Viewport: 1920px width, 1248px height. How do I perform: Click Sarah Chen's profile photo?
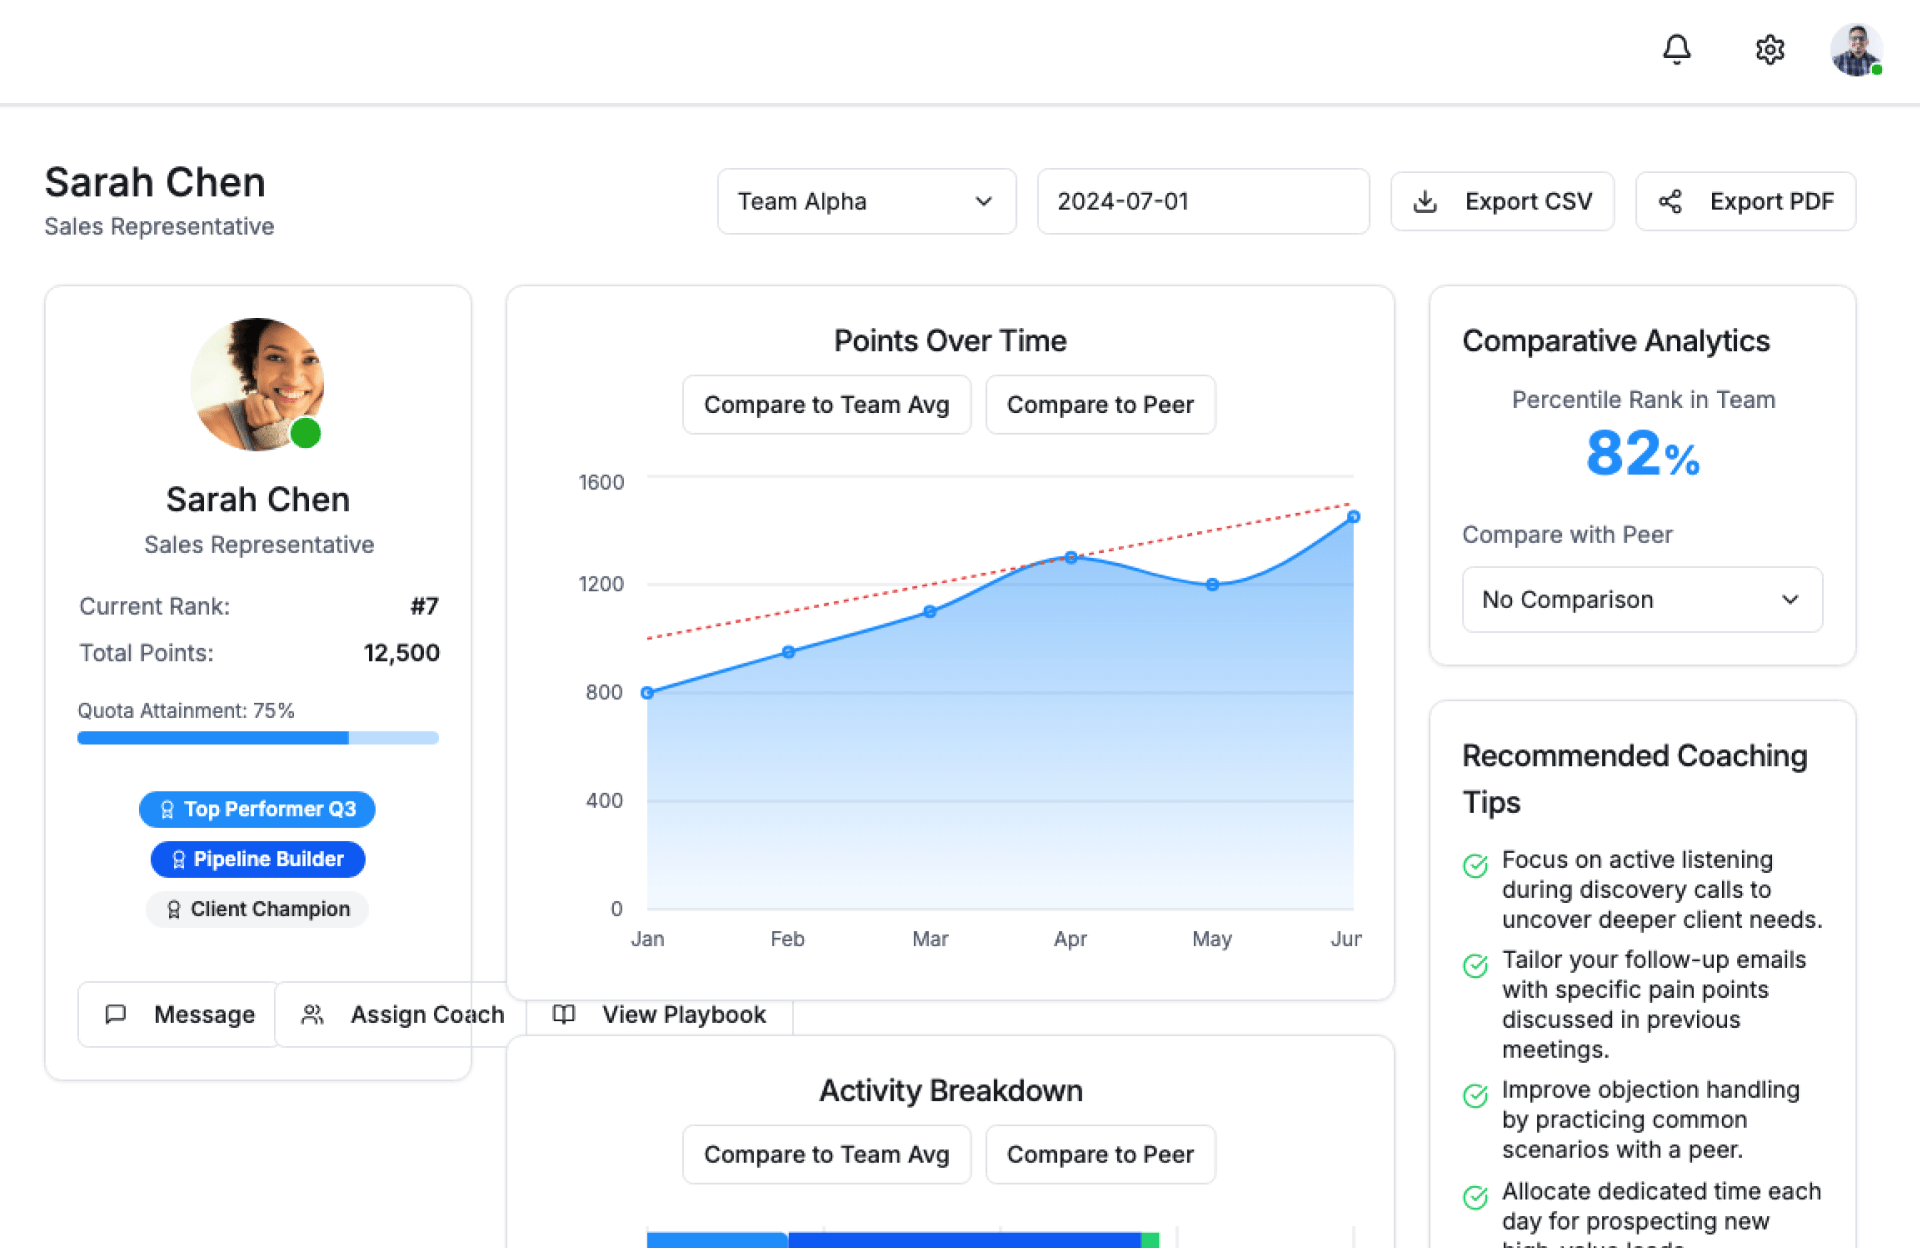click(x=257, y=384)
